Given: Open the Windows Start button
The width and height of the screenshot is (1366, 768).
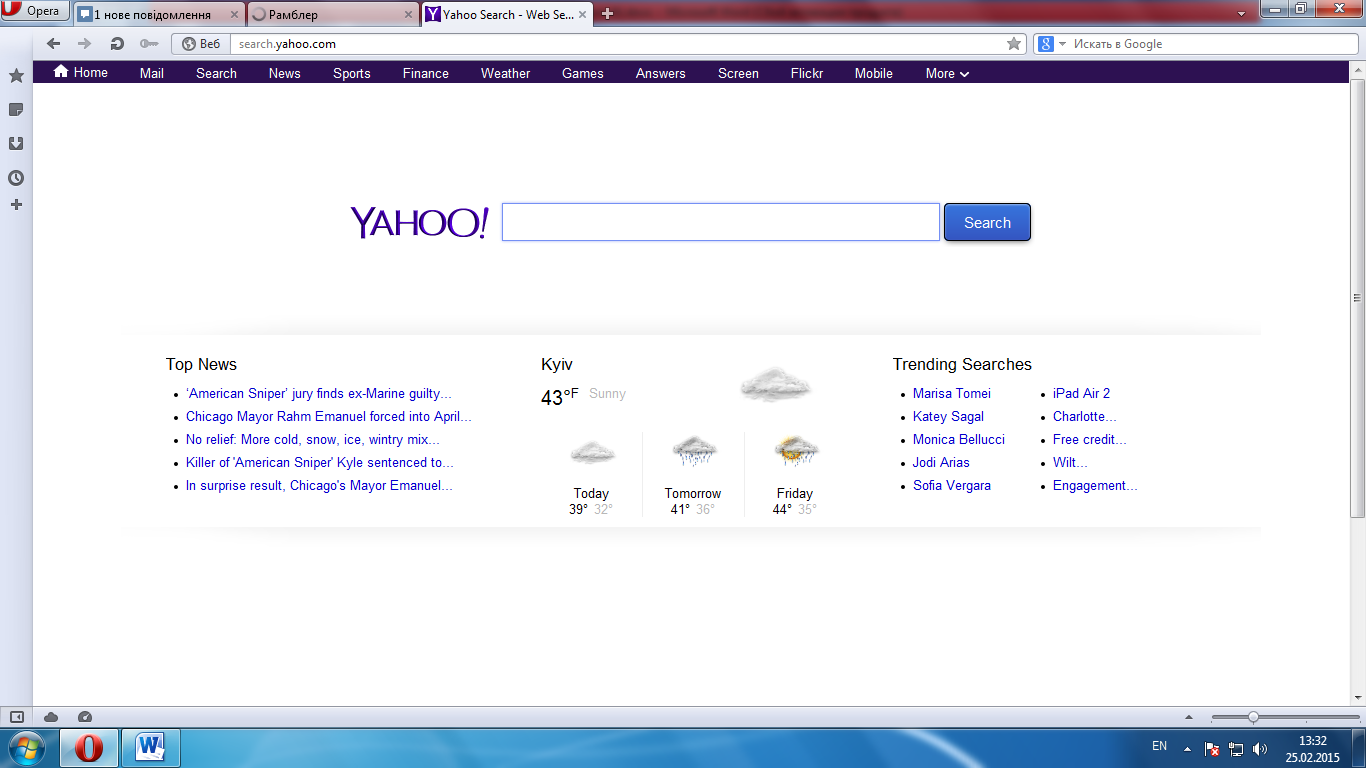Looking at the screenshot, I should (x=26, y=748).
